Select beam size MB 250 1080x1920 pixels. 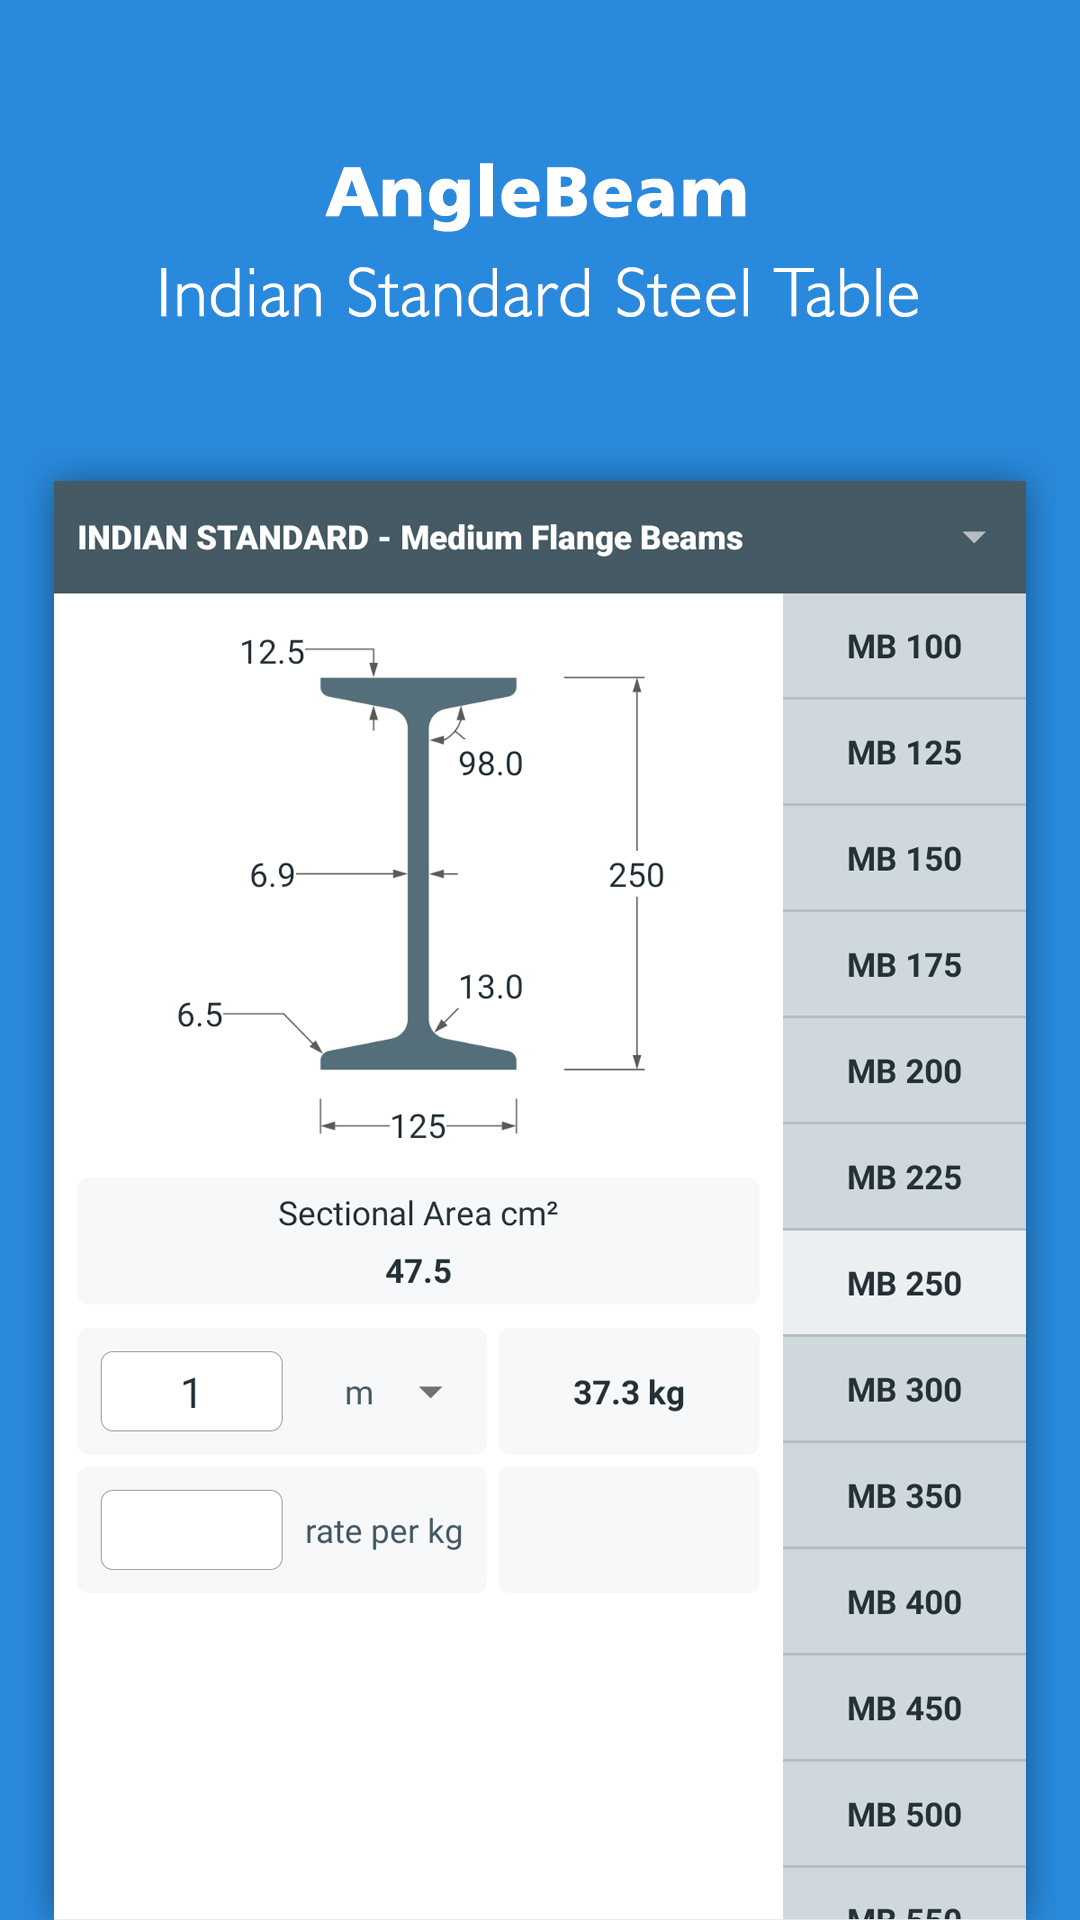tap(903, 1283)
